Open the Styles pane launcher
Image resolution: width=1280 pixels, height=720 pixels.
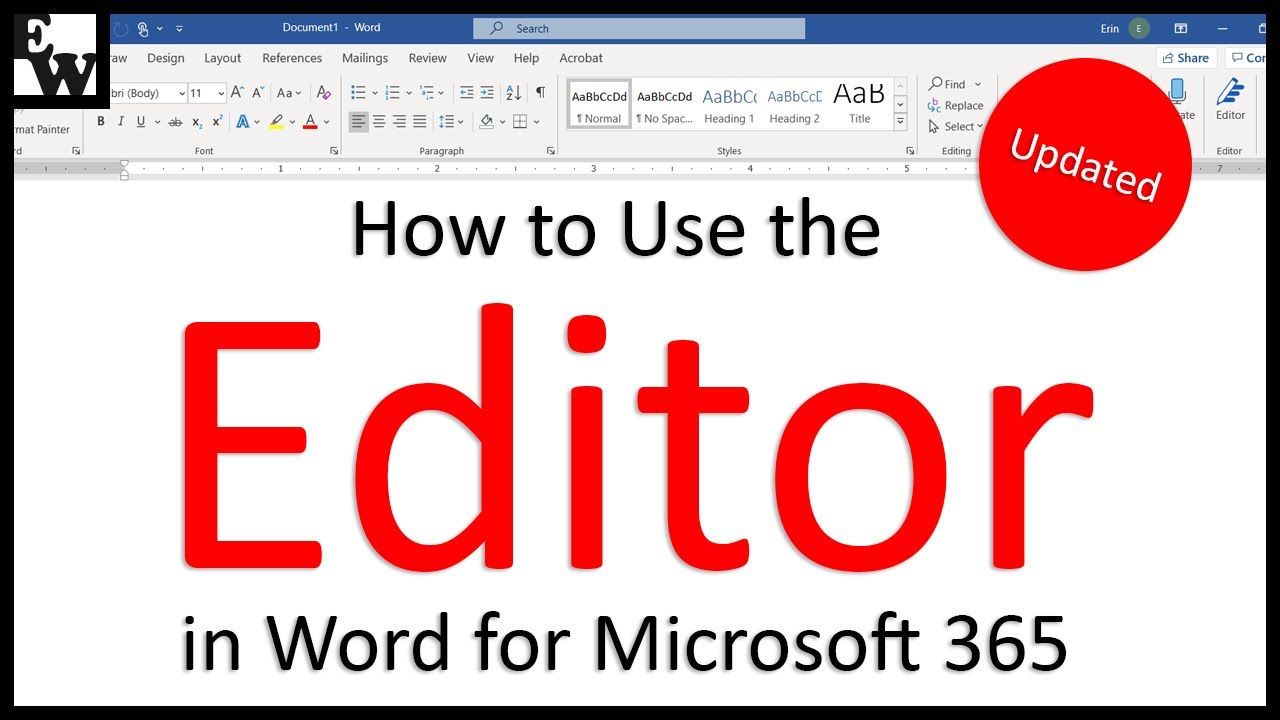(x=910, y=151)
